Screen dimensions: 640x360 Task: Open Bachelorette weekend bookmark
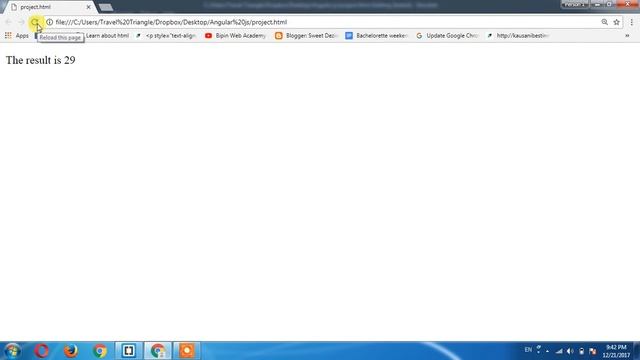(x=376, y=36)
